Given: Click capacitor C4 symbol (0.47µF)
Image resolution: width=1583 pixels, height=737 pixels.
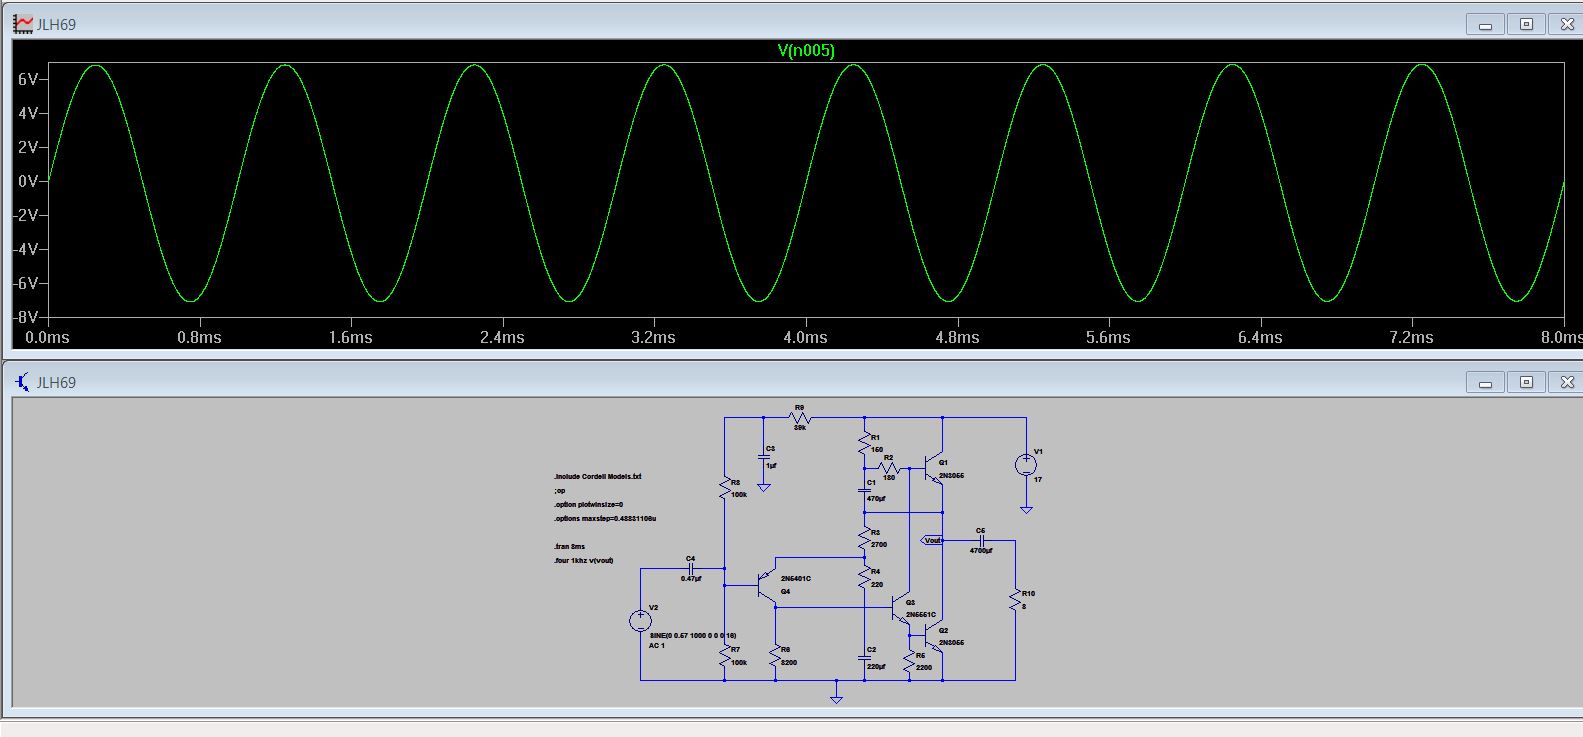Looking at the screenshot, I should [691, 568].
